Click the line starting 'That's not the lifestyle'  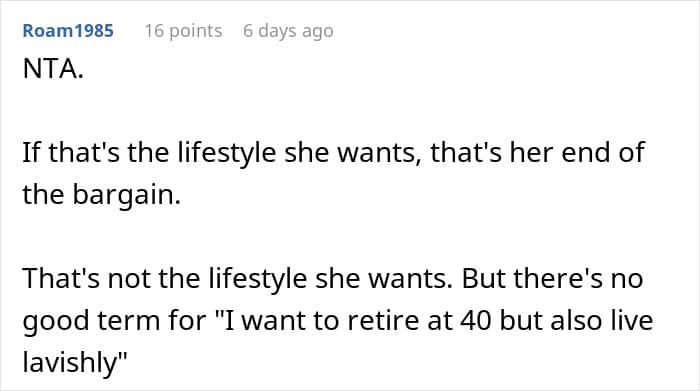click(x=333, y=279)
